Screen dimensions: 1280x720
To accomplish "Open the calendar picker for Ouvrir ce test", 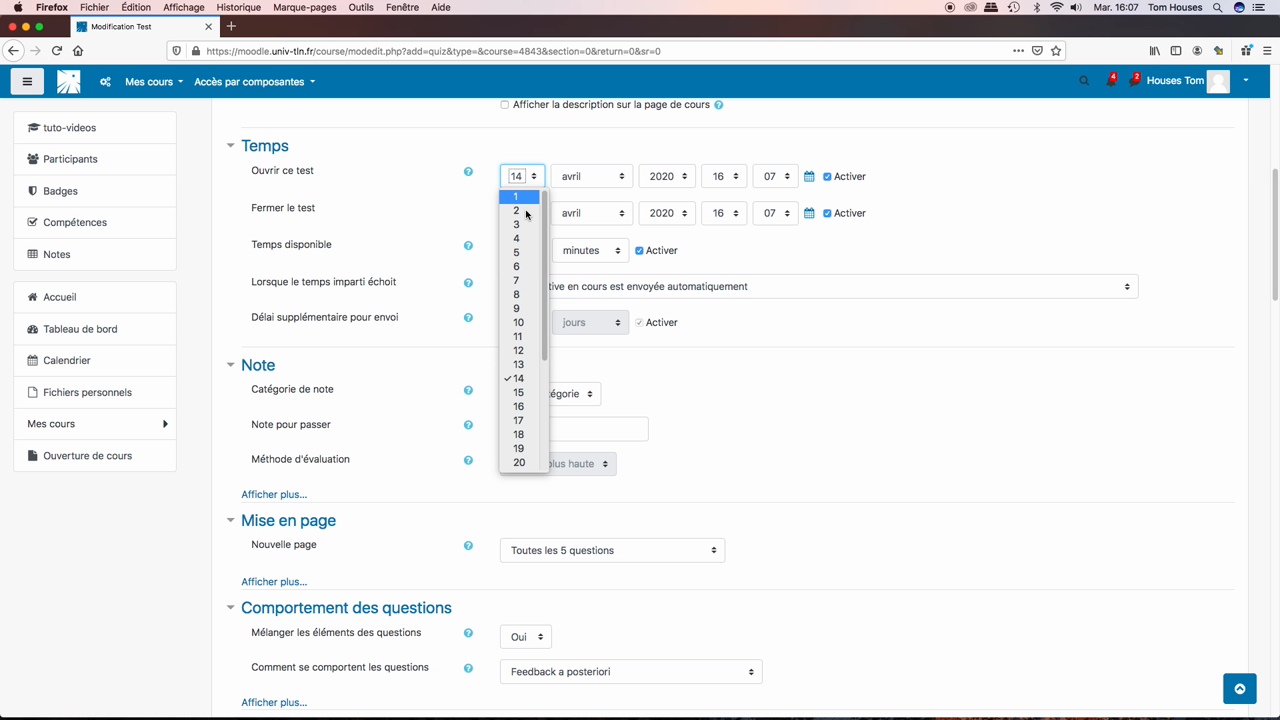I will 810,177.
